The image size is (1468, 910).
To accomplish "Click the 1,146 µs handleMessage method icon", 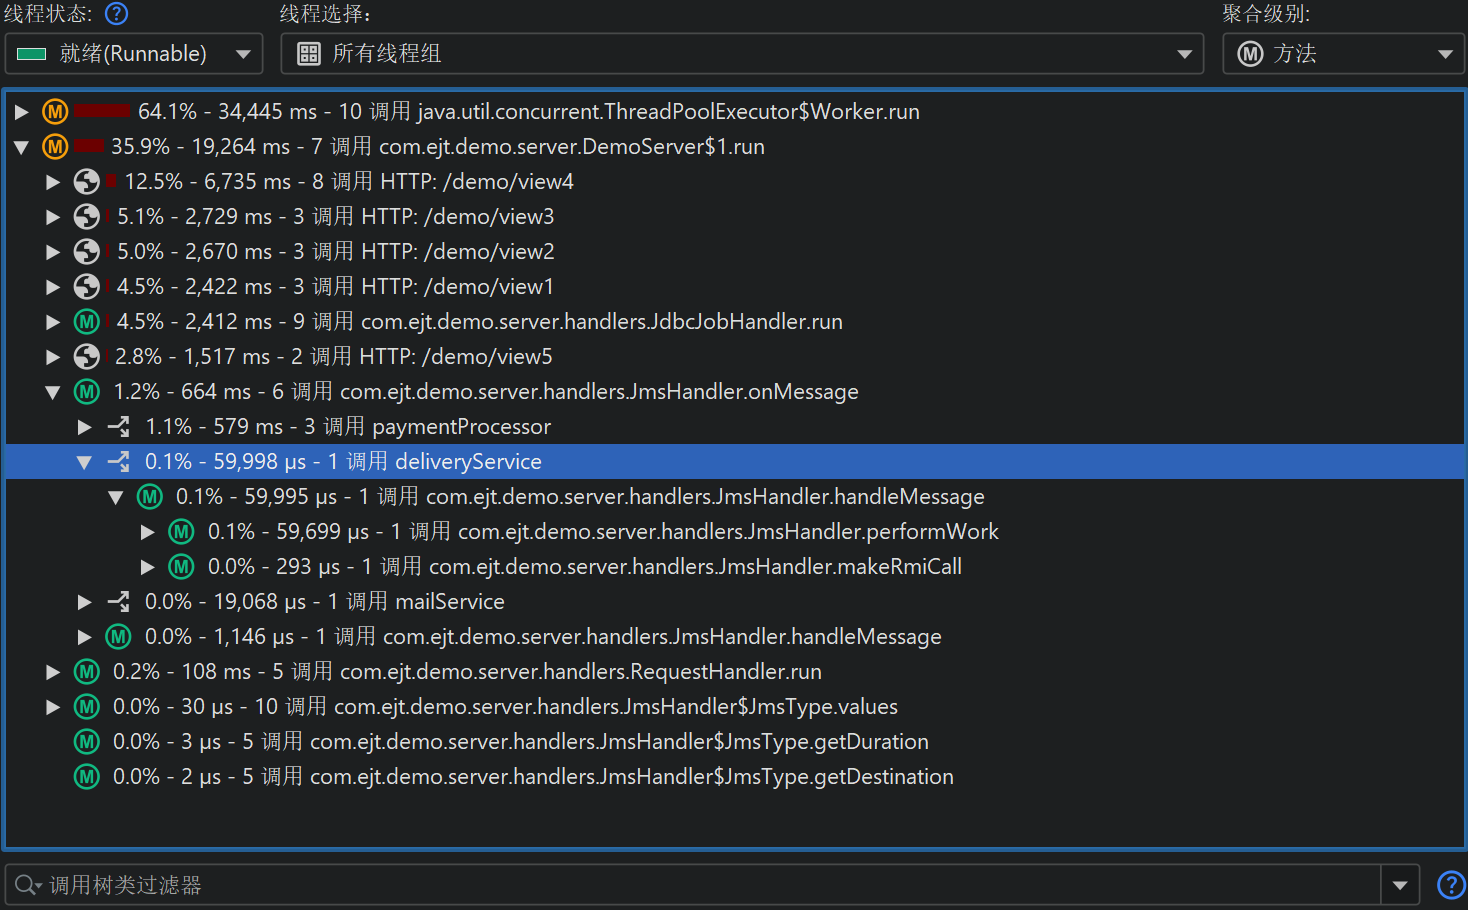I will [x=119, y=637].
